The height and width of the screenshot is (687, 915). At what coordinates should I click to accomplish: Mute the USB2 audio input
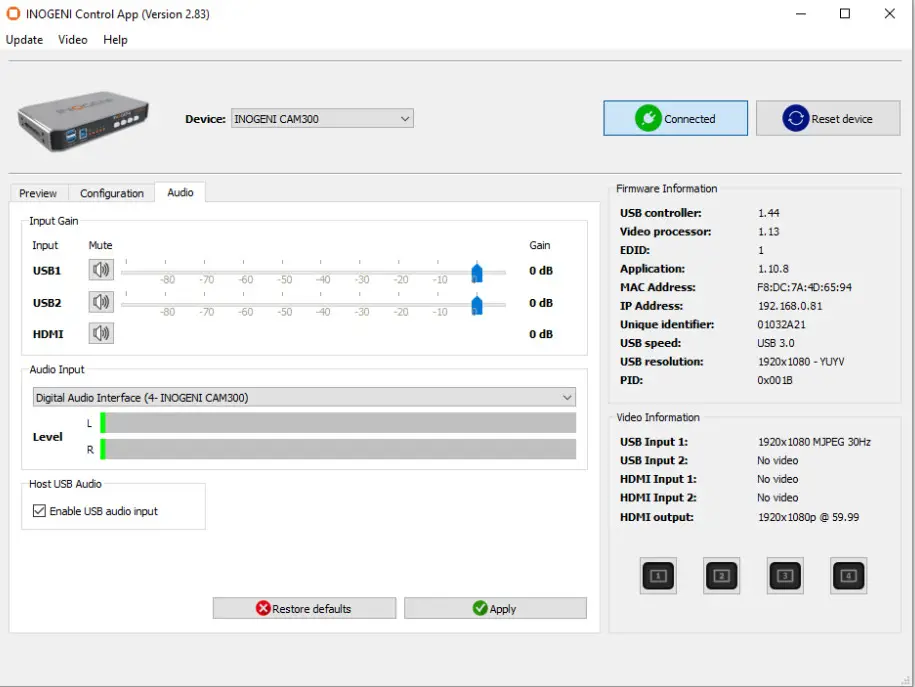coord(100,302)
